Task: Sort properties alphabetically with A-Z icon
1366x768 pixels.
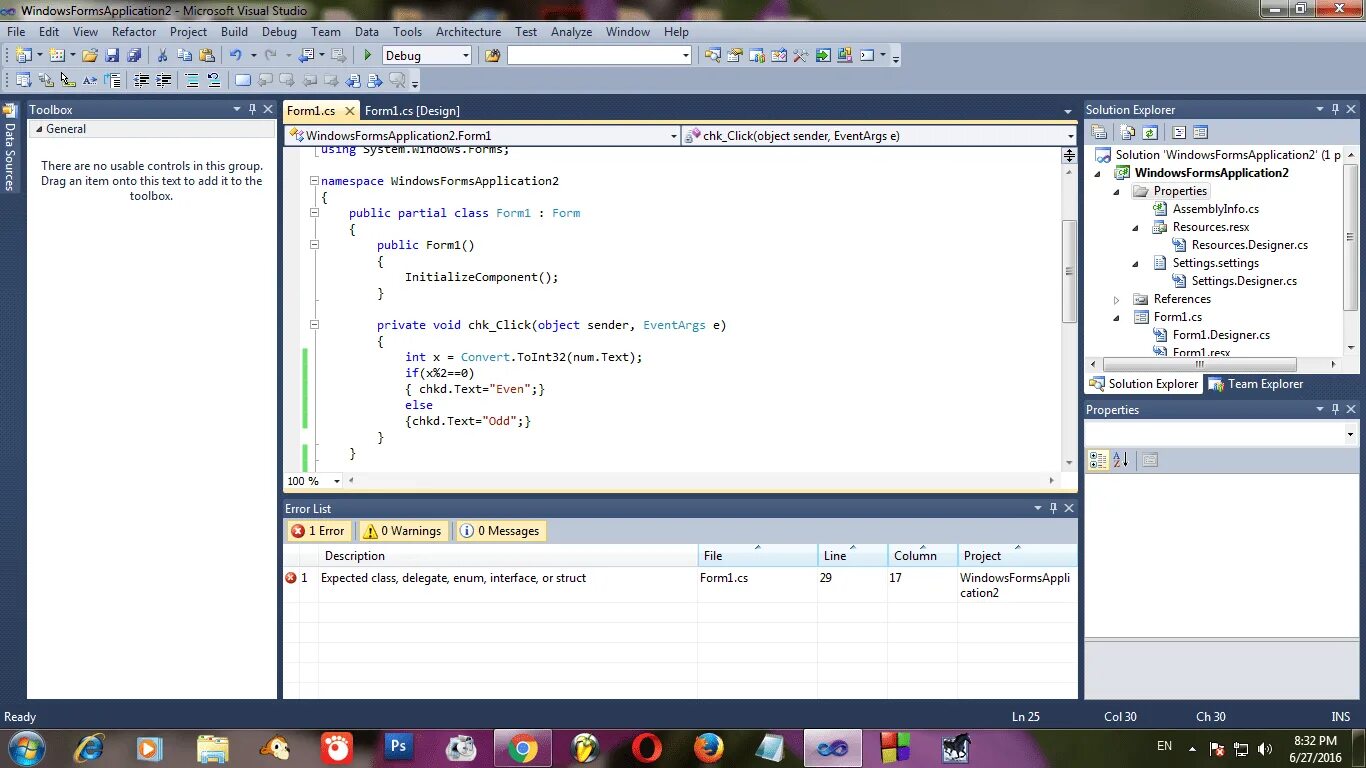Action: pos(1120,460)
